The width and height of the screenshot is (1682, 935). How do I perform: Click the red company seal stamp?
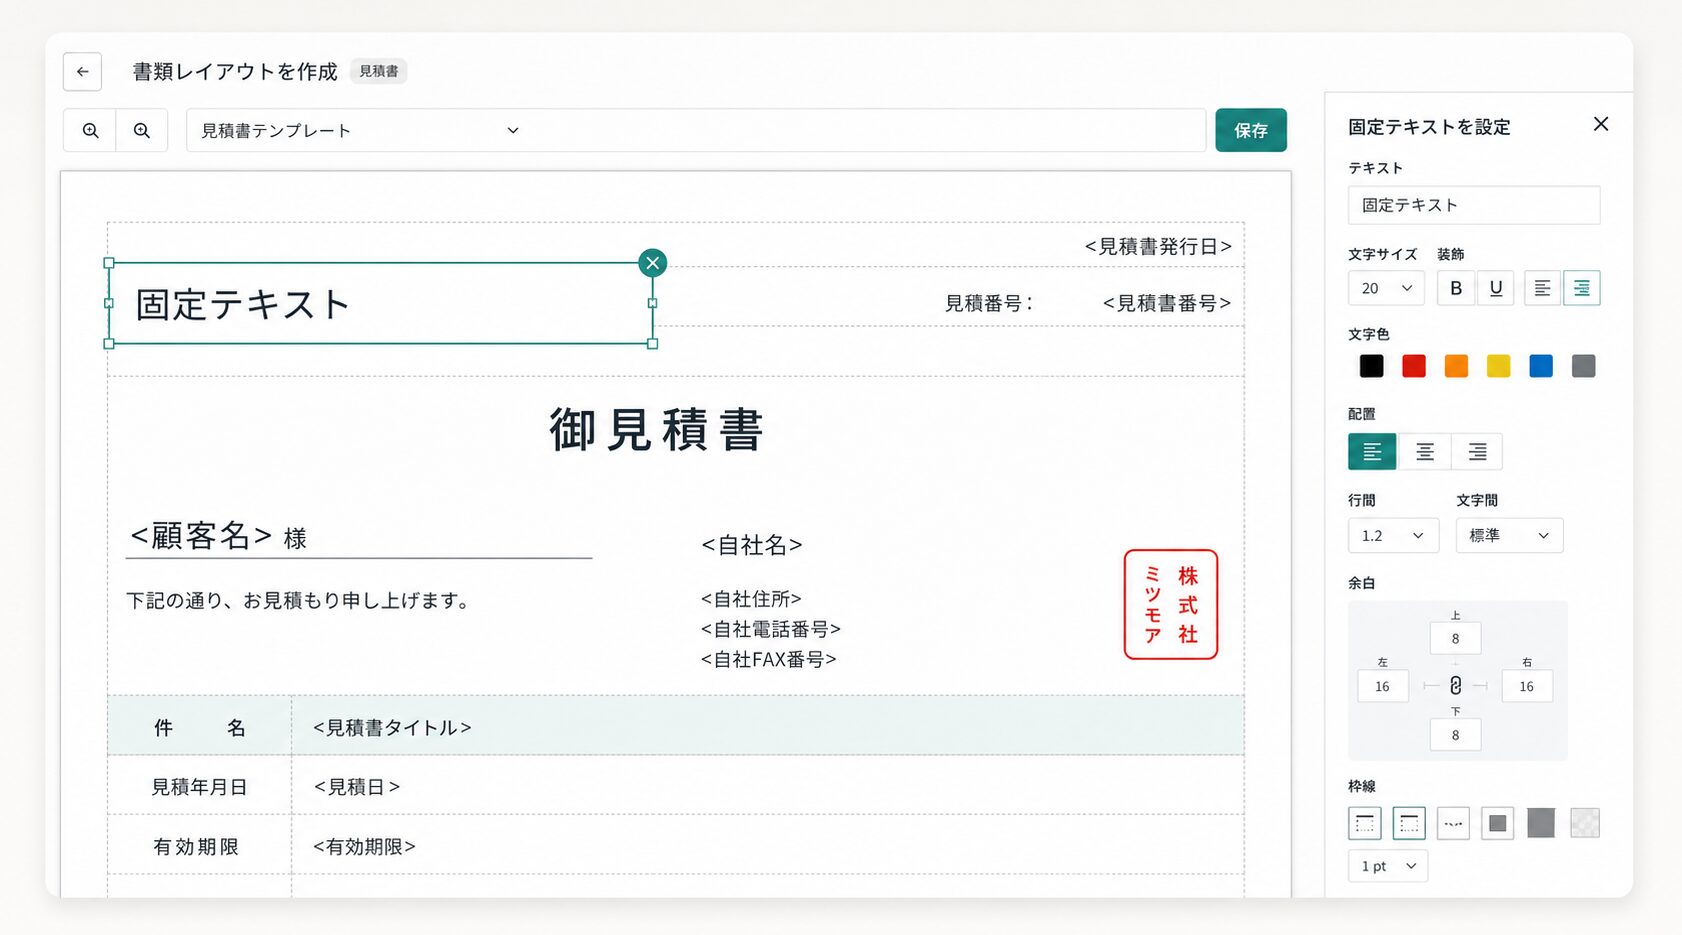1171,605
